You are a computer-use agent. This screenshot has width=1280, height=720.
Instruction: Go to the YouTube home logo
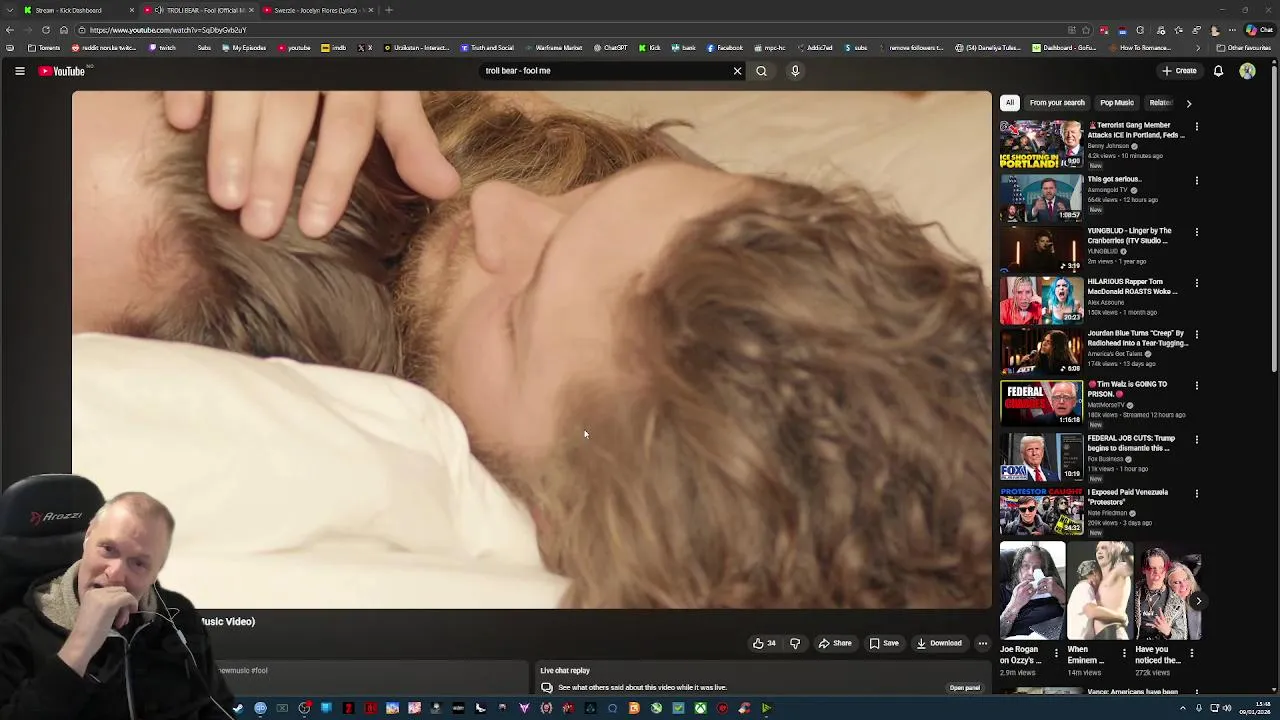62,71
